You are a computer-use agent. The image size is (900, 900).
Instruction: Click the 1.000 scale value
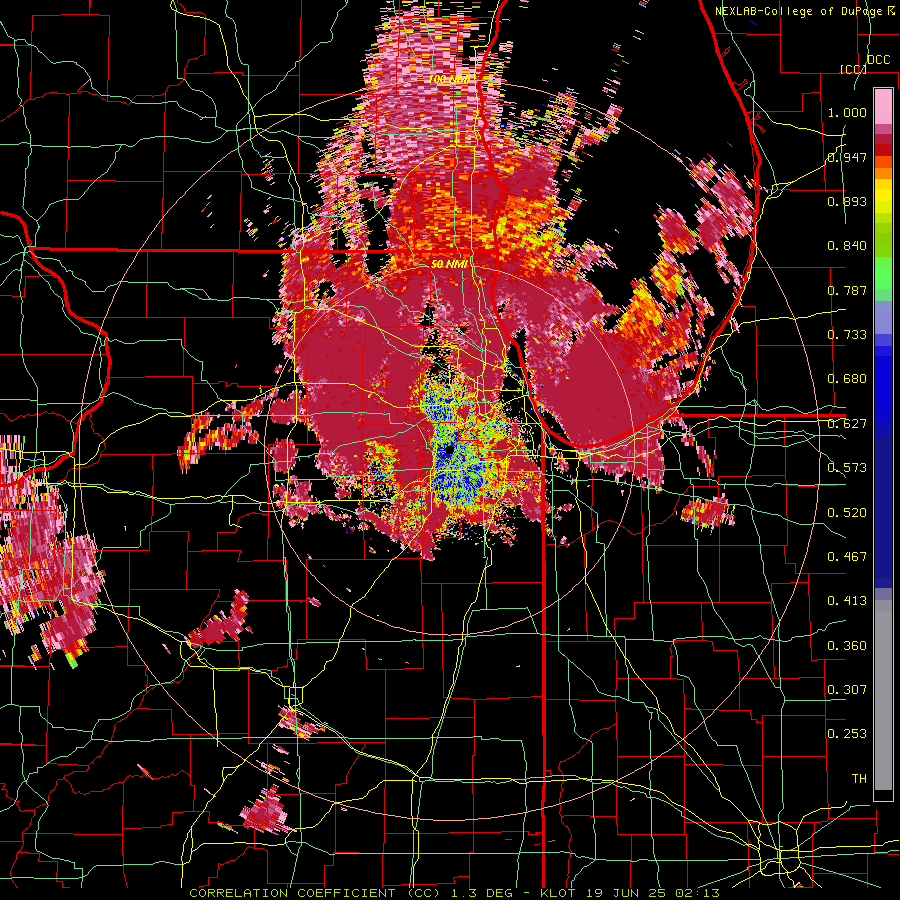pyautogui.click(x=847, y=112)
